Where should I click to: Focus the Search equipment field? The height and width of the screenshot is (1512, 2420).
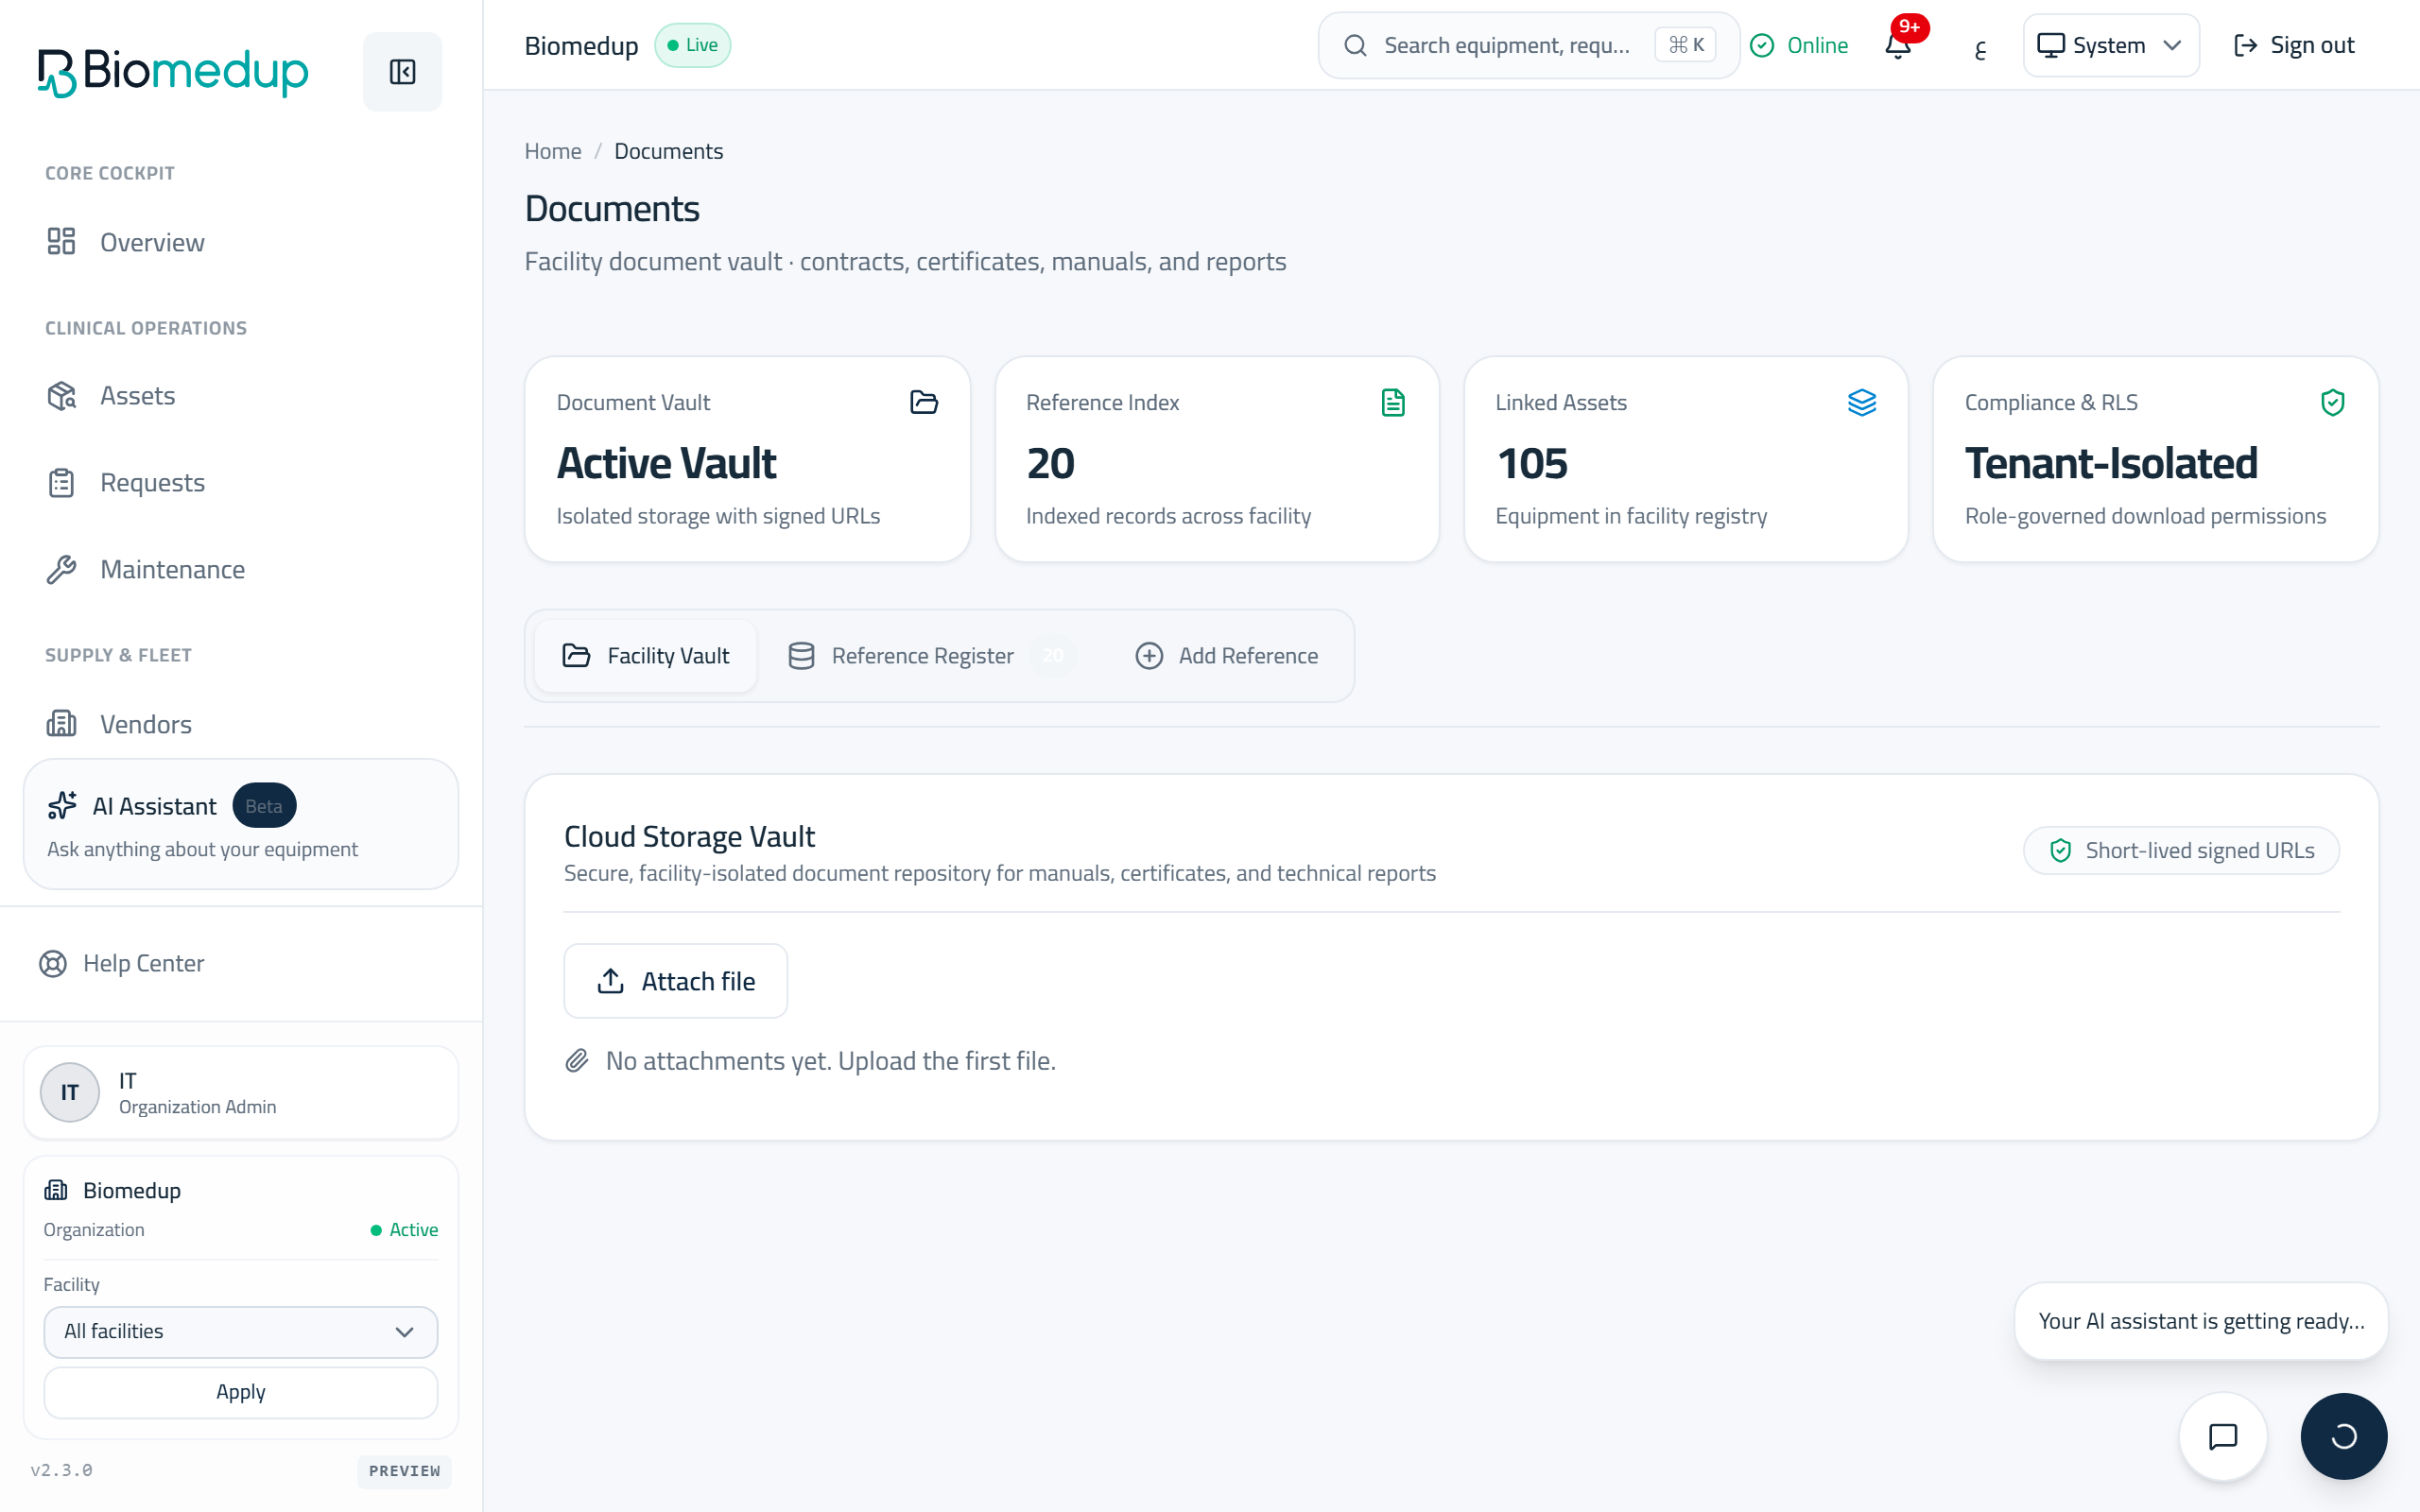1529,45
